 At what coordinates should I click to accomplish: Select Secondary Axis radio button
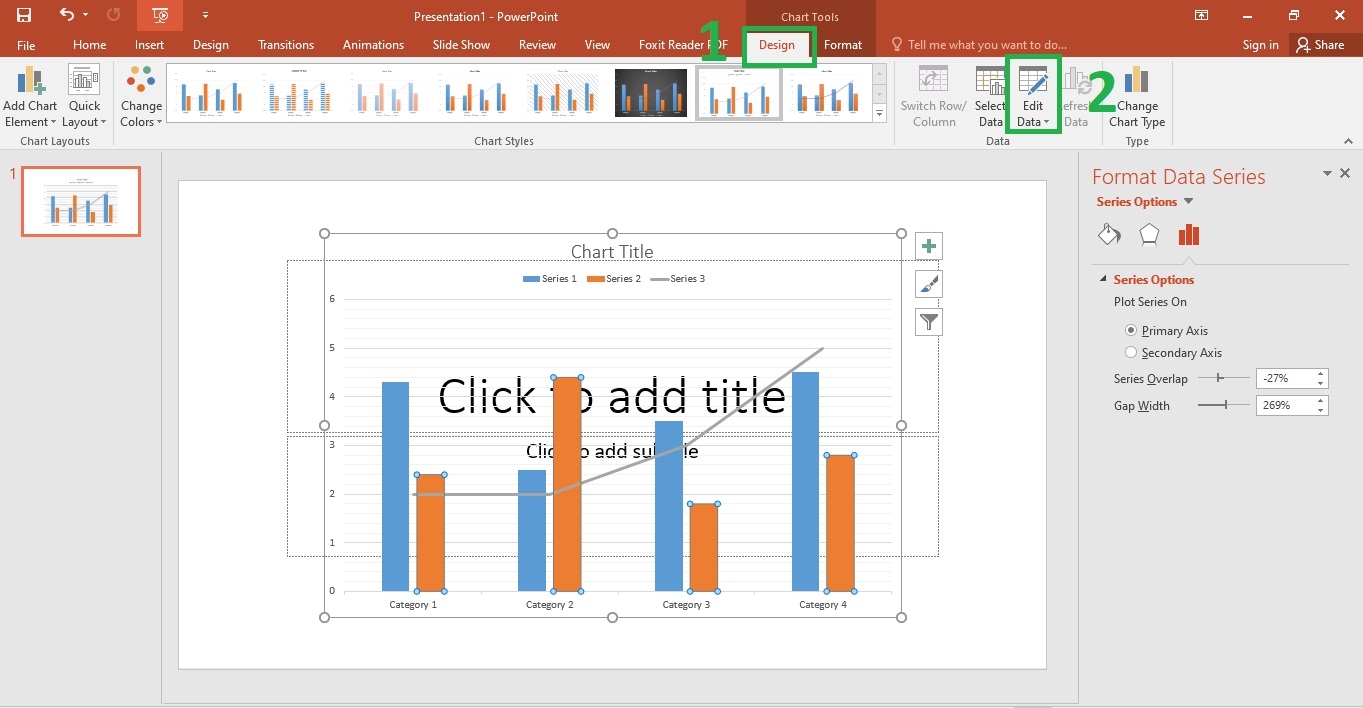pos(1131,352)
